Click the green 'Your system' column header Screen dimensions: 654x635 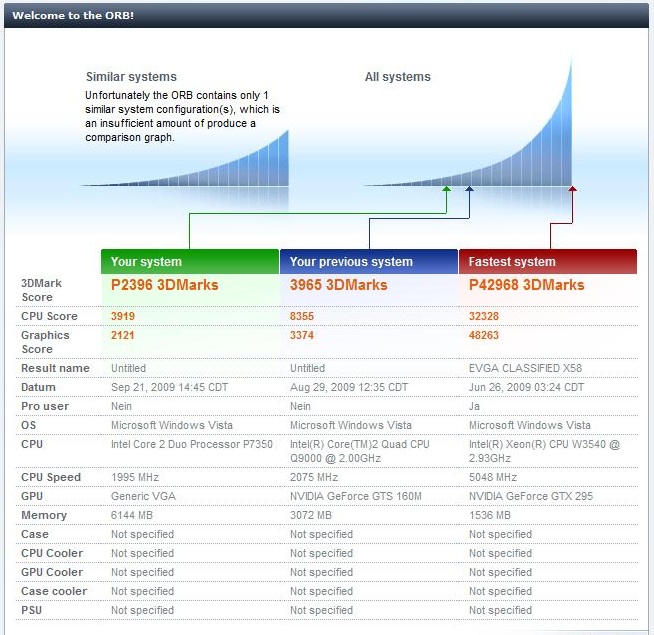(x=190, y=262)
